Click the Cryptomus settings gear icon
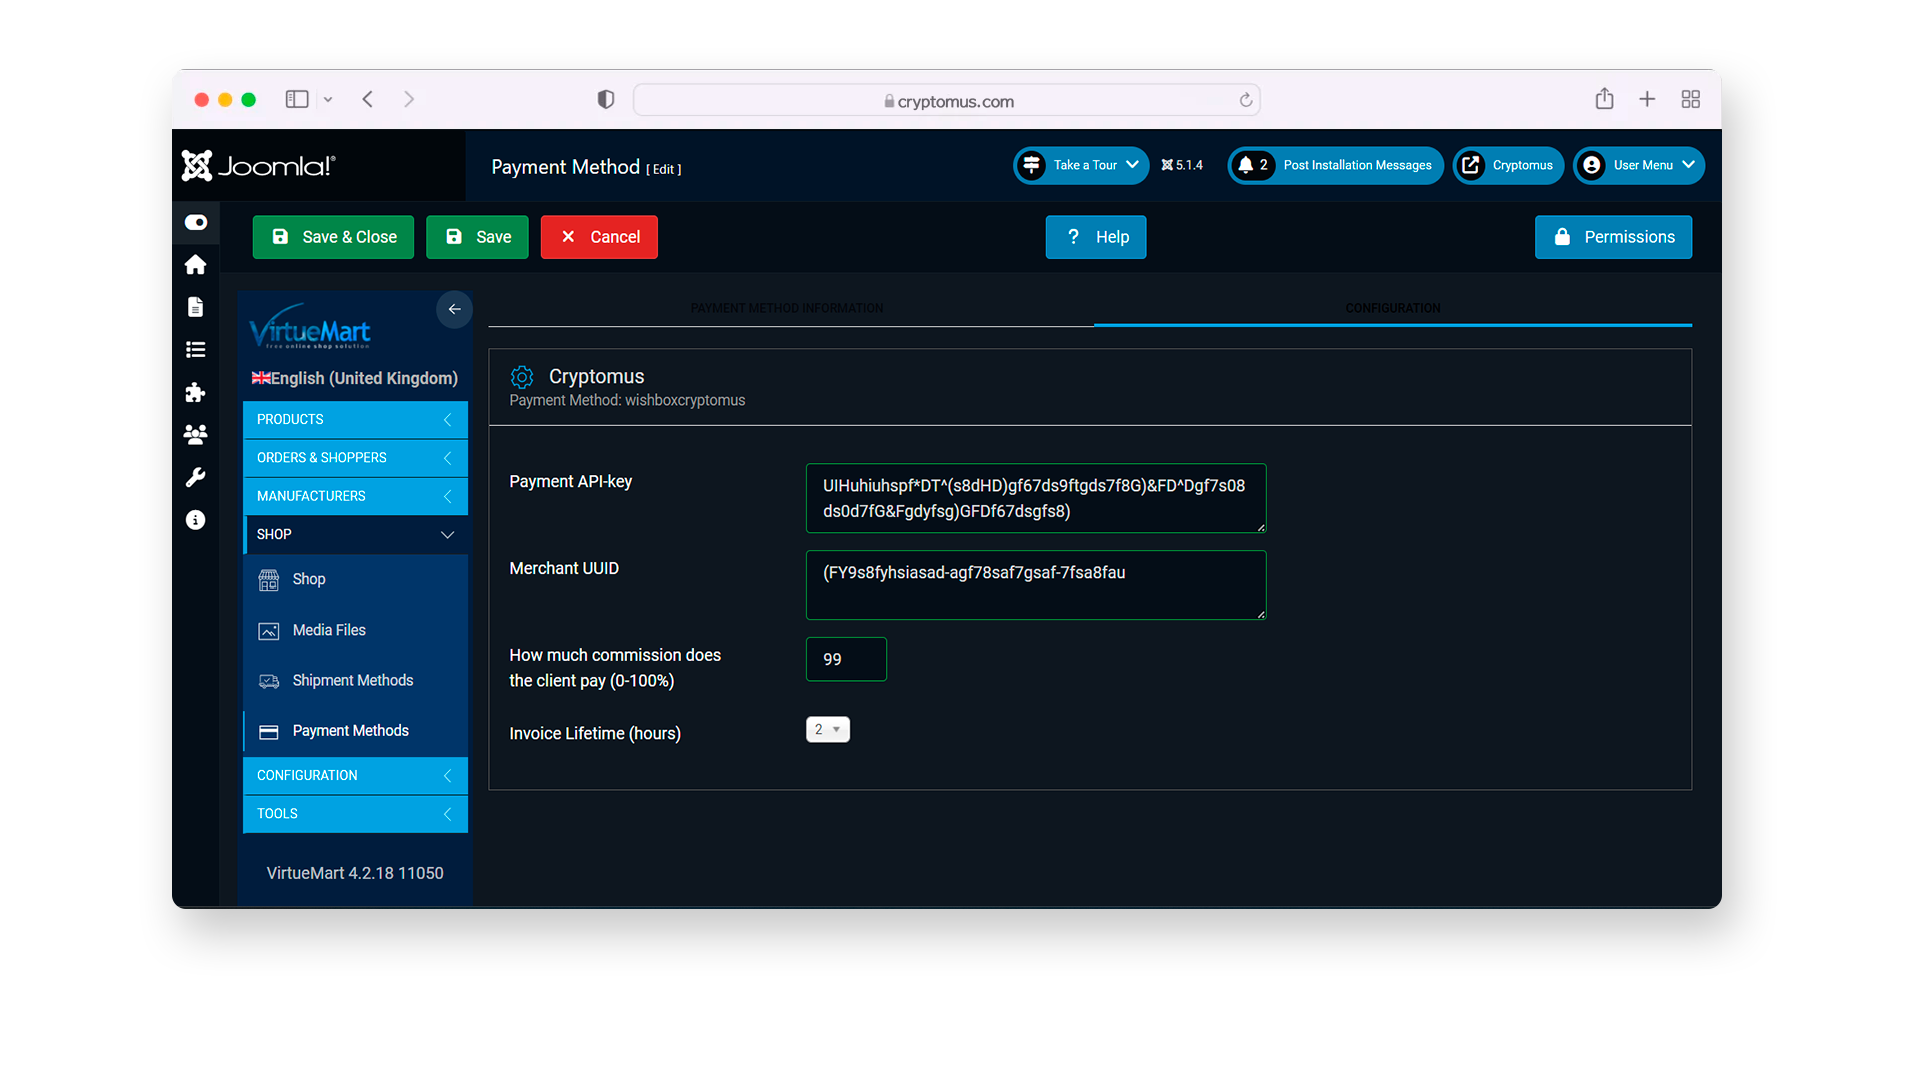Image resolution: width=1920 pixels, height=1080 pixels. click(x=520, y=376)
